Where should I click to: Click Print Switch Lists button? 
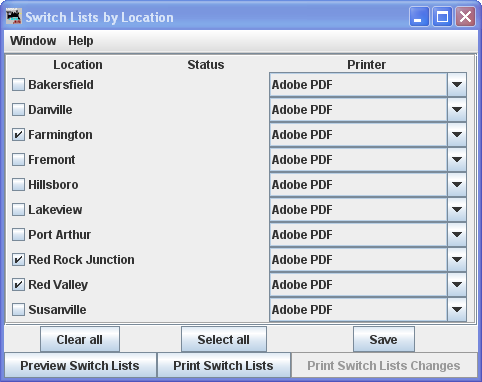tap(224, 365)
